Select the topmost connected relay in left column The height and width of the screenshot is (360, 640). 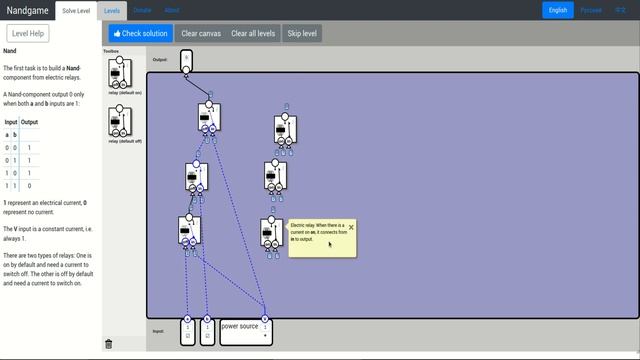(209, 118)
